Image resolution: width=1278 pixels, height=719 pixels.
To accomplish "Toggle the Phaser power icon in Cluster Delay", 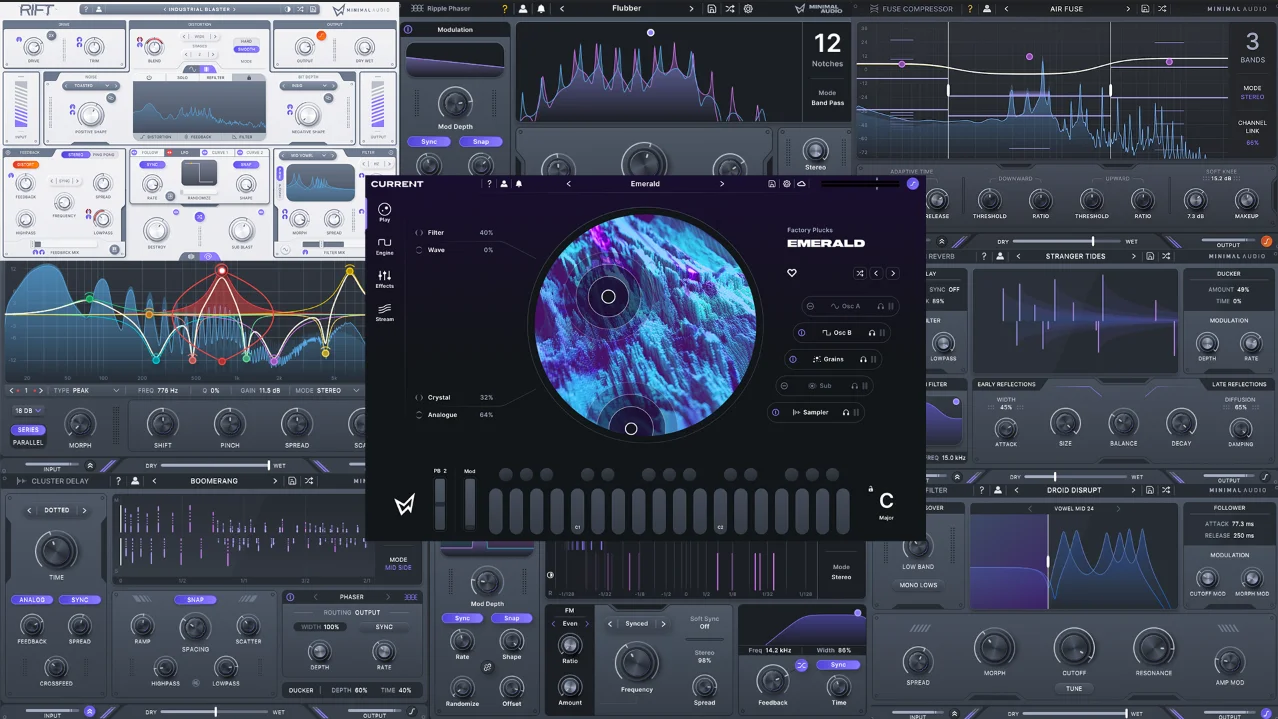I will (x=291, y=597).
